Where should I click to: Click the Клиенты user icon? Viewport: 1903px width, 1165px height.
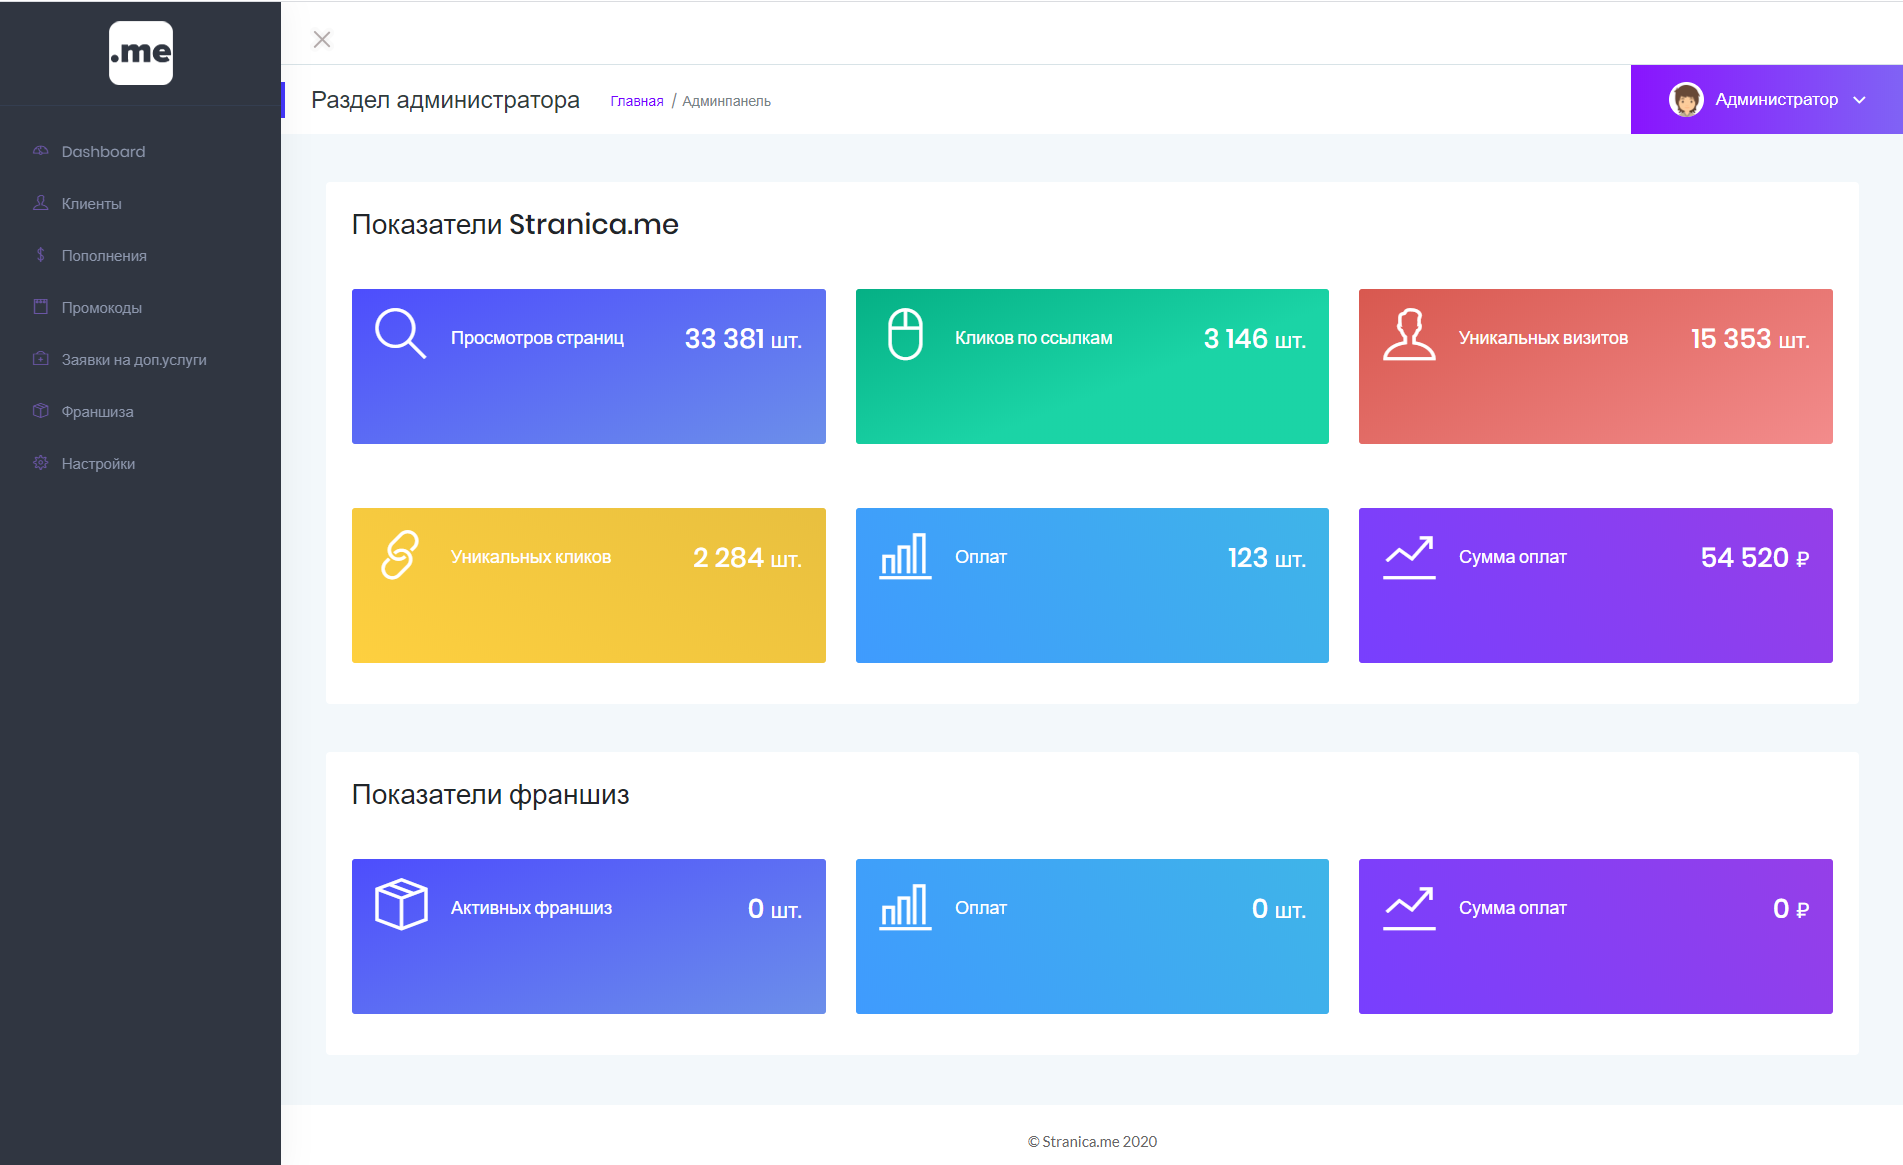(41, 203)
